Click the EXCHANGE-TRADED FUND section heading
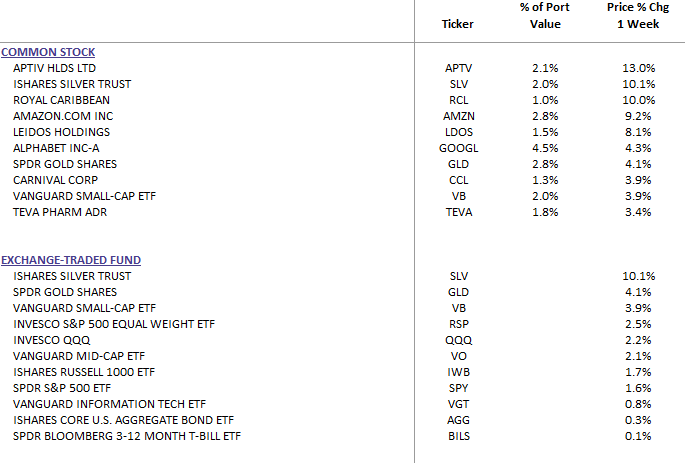 click(66, 260)
